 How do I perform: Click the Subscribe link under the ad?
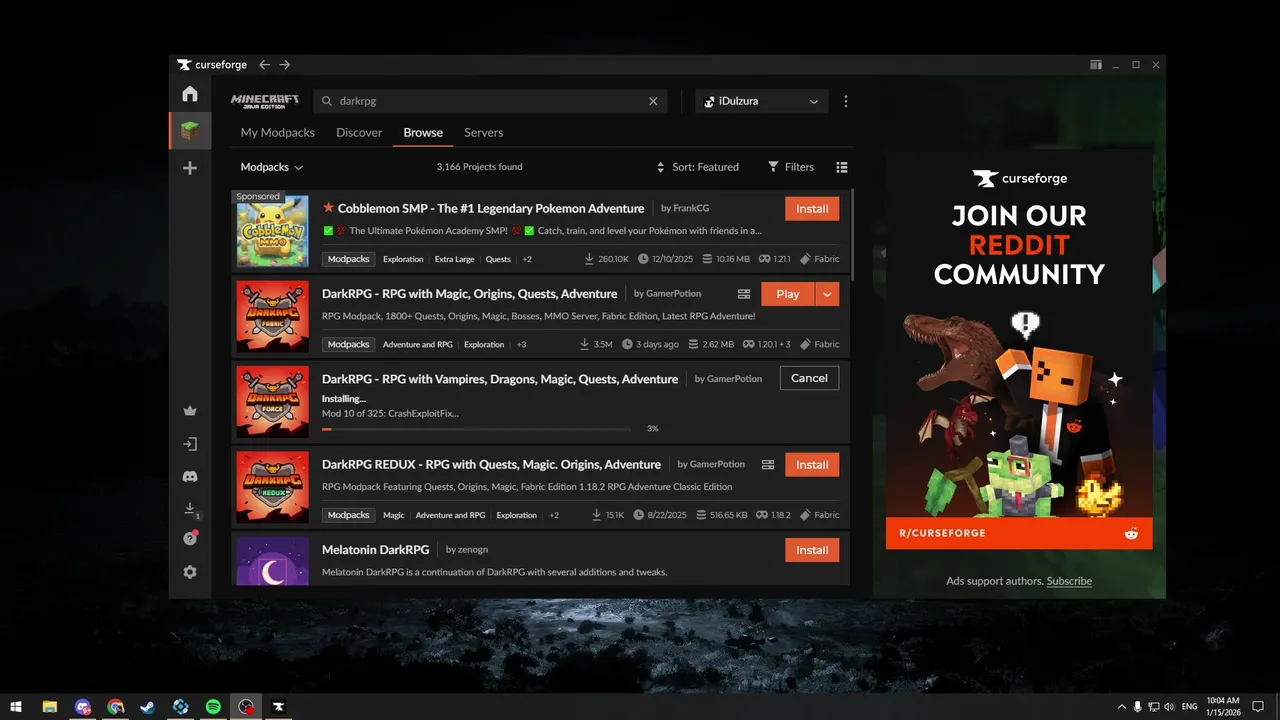(x=1069, y=581)
